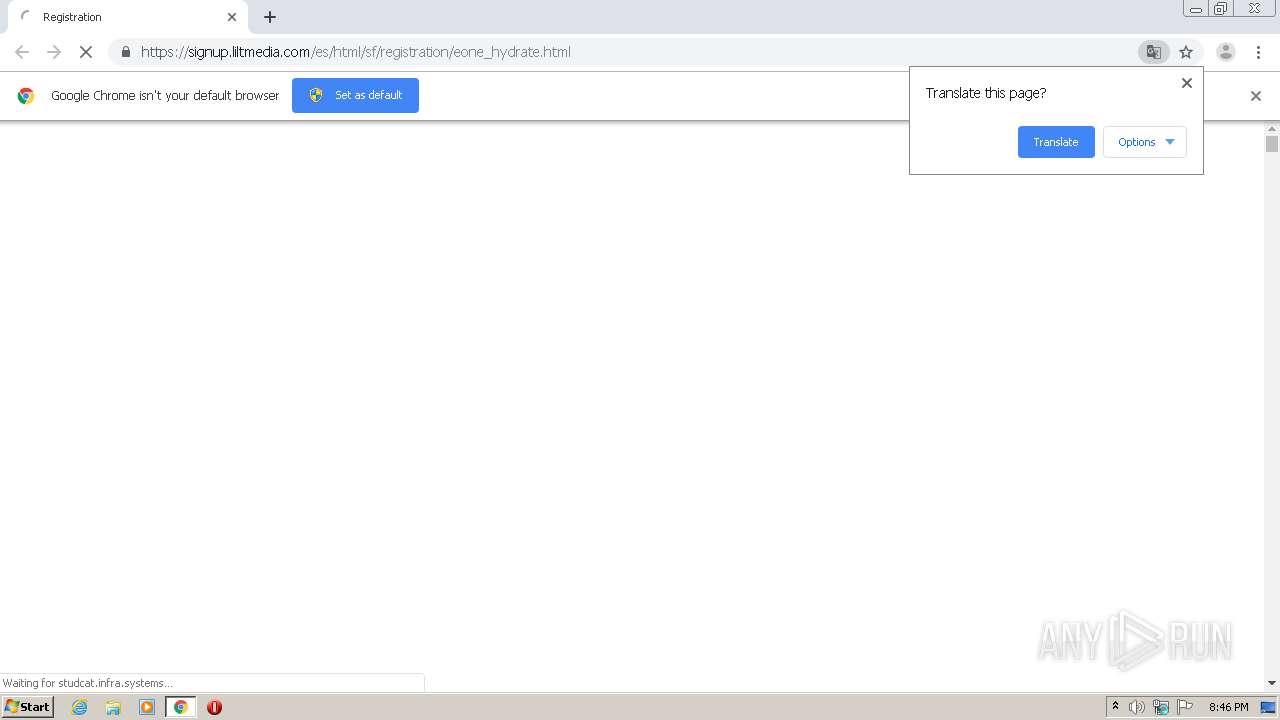Image resolution: width=1280 pixels, height=720 pixels.
Task: Click the network tray icon
Action: [x=1161, y=707]
